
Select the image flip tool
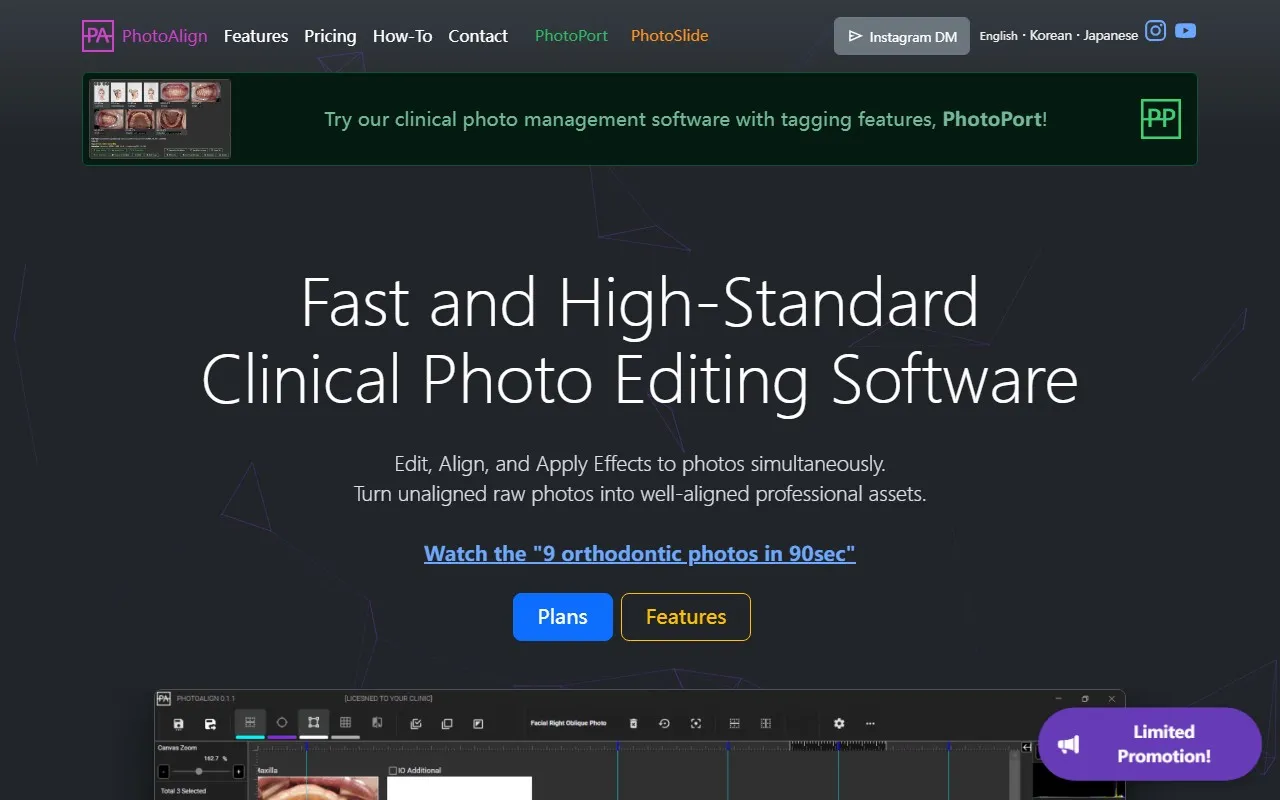coord(377,723)
